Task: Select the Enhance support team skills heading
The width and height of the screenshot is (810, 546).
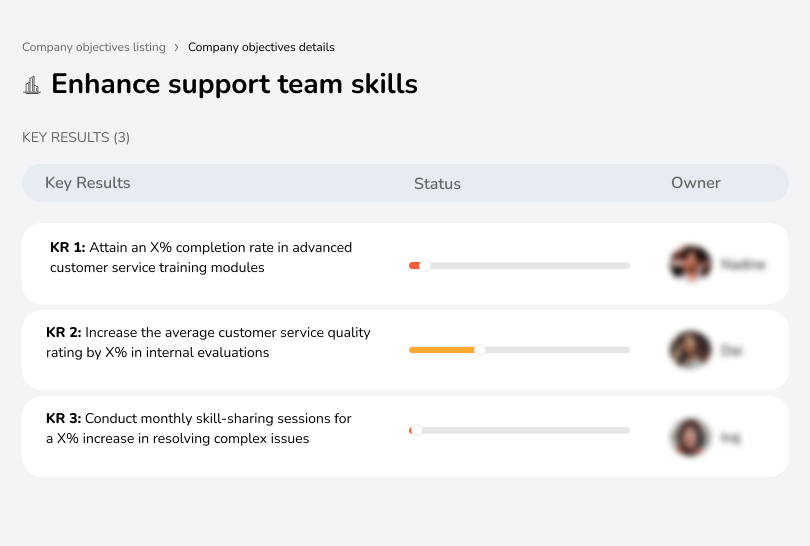Action: point(235,84)
